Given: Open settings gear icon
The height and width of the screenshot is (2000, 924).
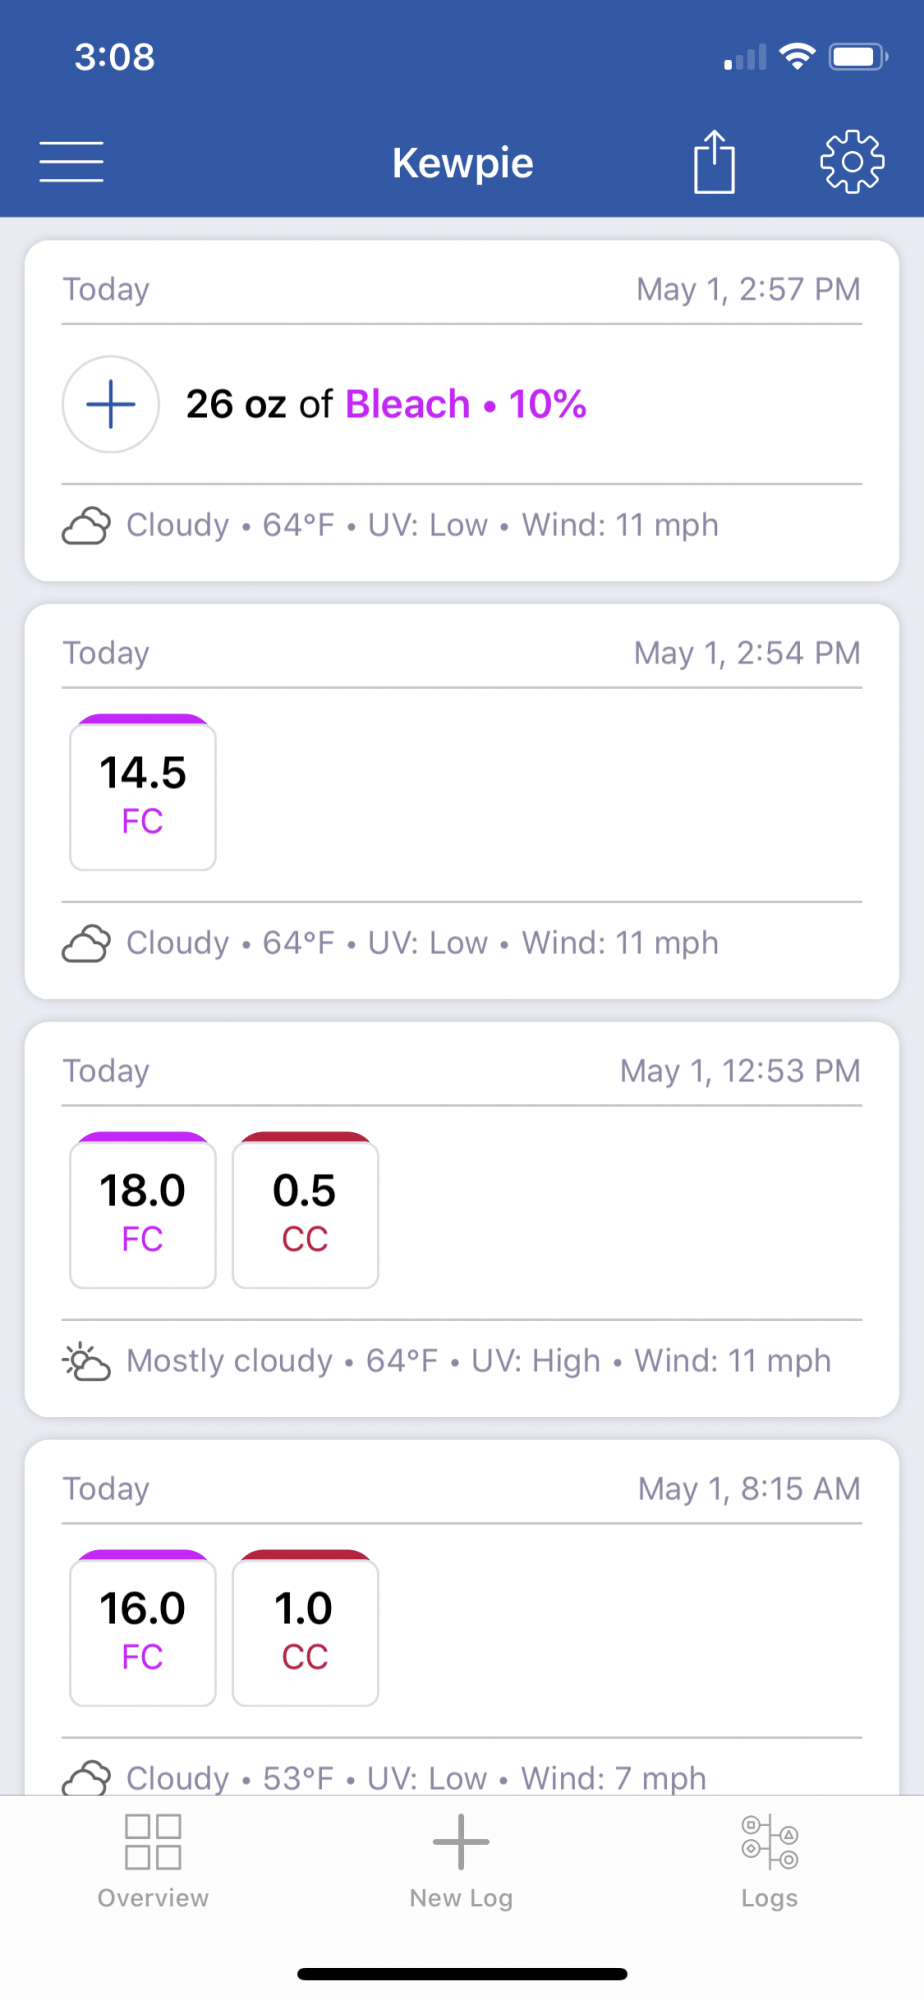Looking at the screenshot, I should click(x=852, y=161).
